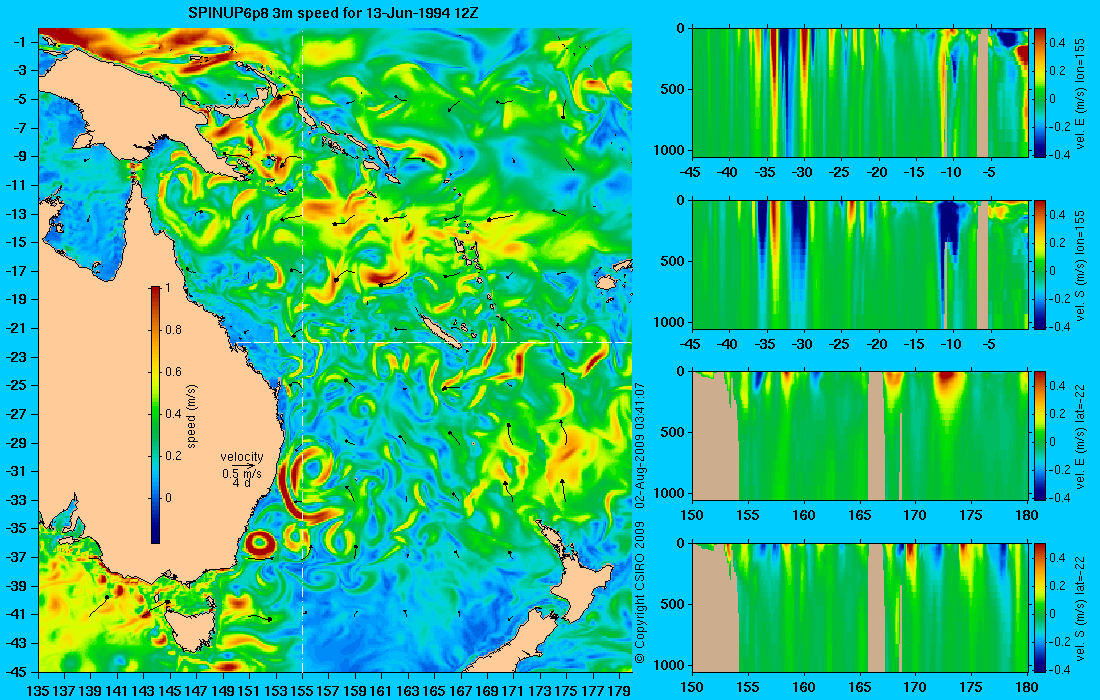Open the "vel. E (m/s) lon=155" section plot

[x=860, y=93]
